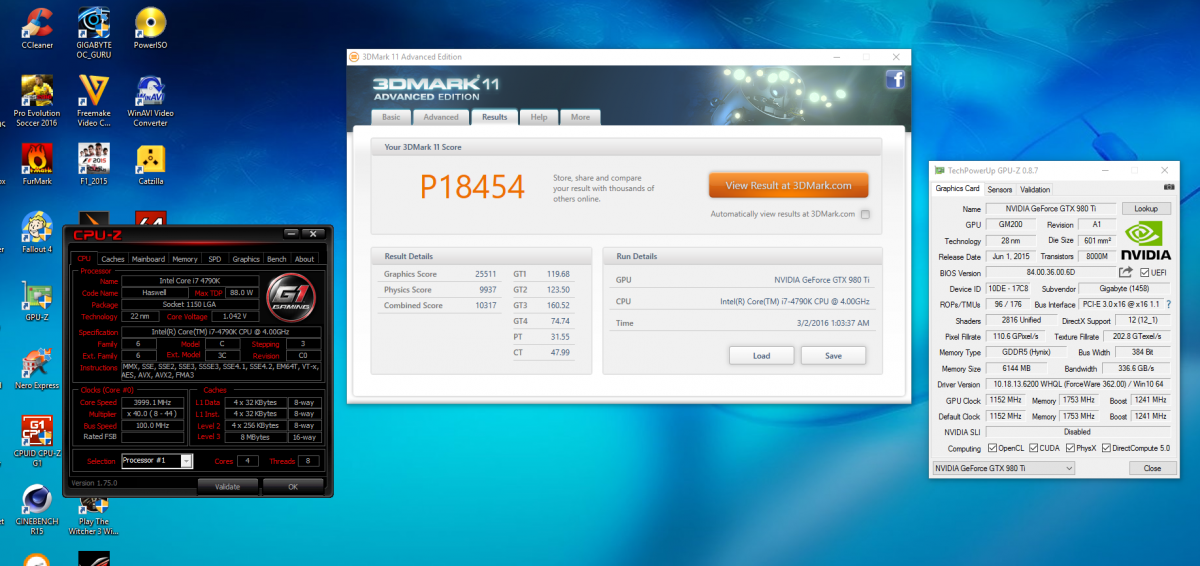The height and width of the screenshot is (566, 1200).
Task: Click the Lookup button in GPU-Z
Action: point(1146,209)
